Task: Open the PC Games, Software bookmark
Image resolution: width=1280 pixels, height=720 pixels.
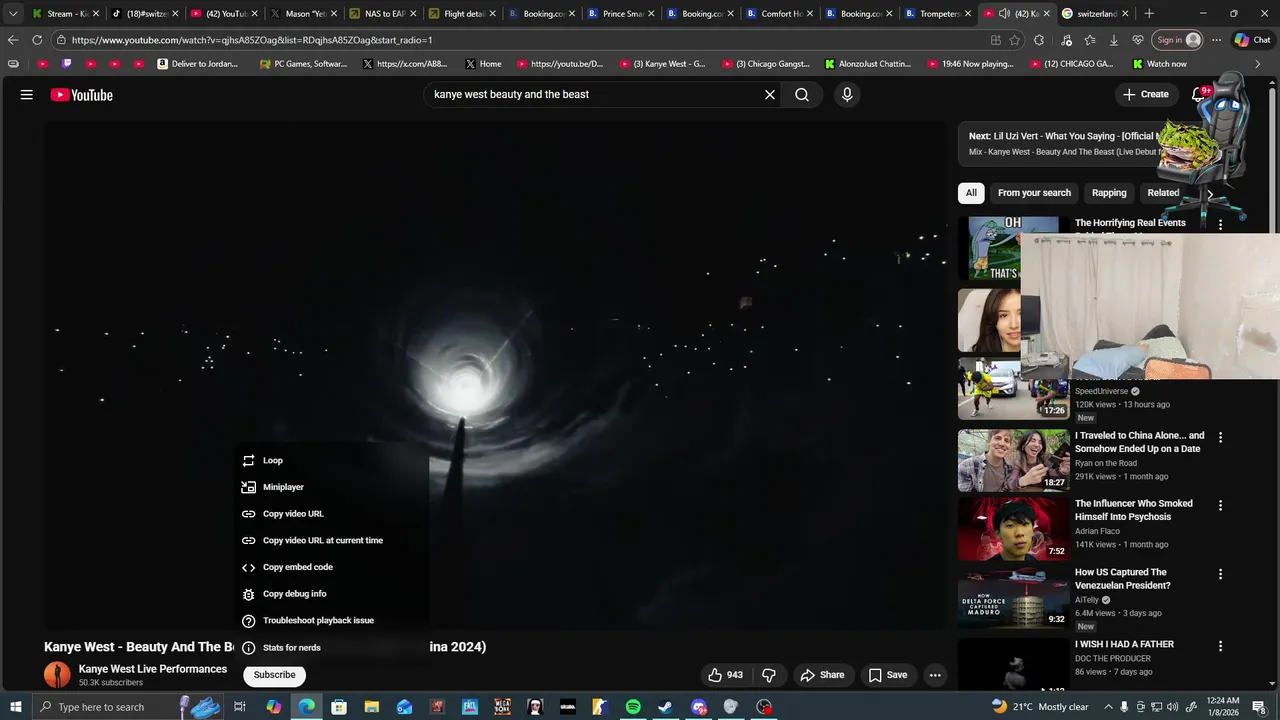Action: point(303,64)
